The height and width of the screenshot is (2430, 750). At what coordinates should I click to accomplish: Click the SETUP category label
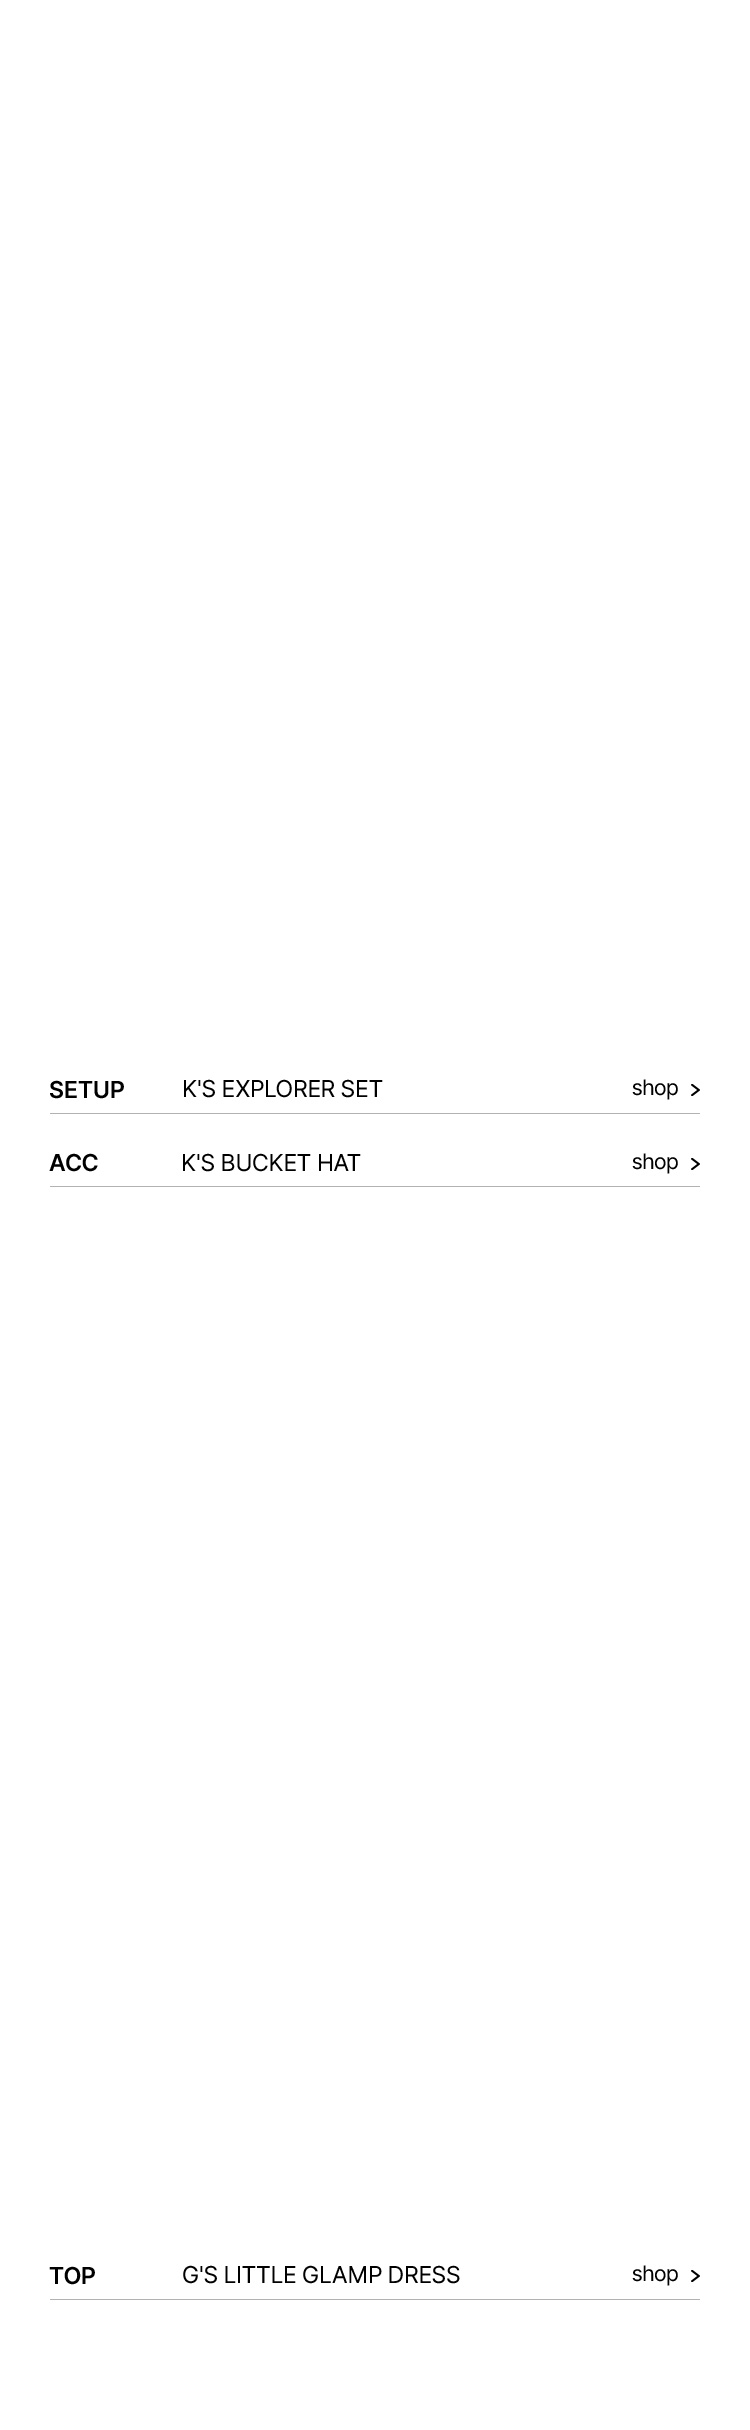[87, 1090]
